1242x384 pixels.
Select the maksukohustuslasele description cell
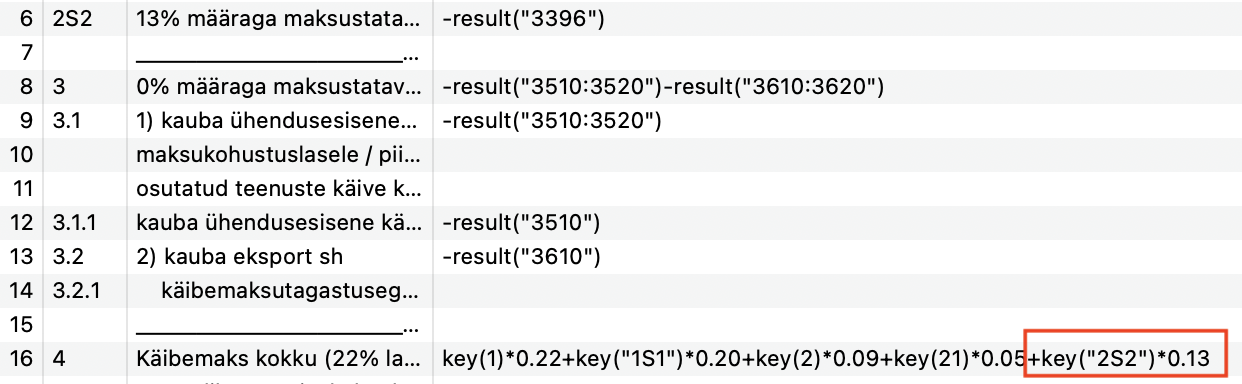(x=280, y=156)
